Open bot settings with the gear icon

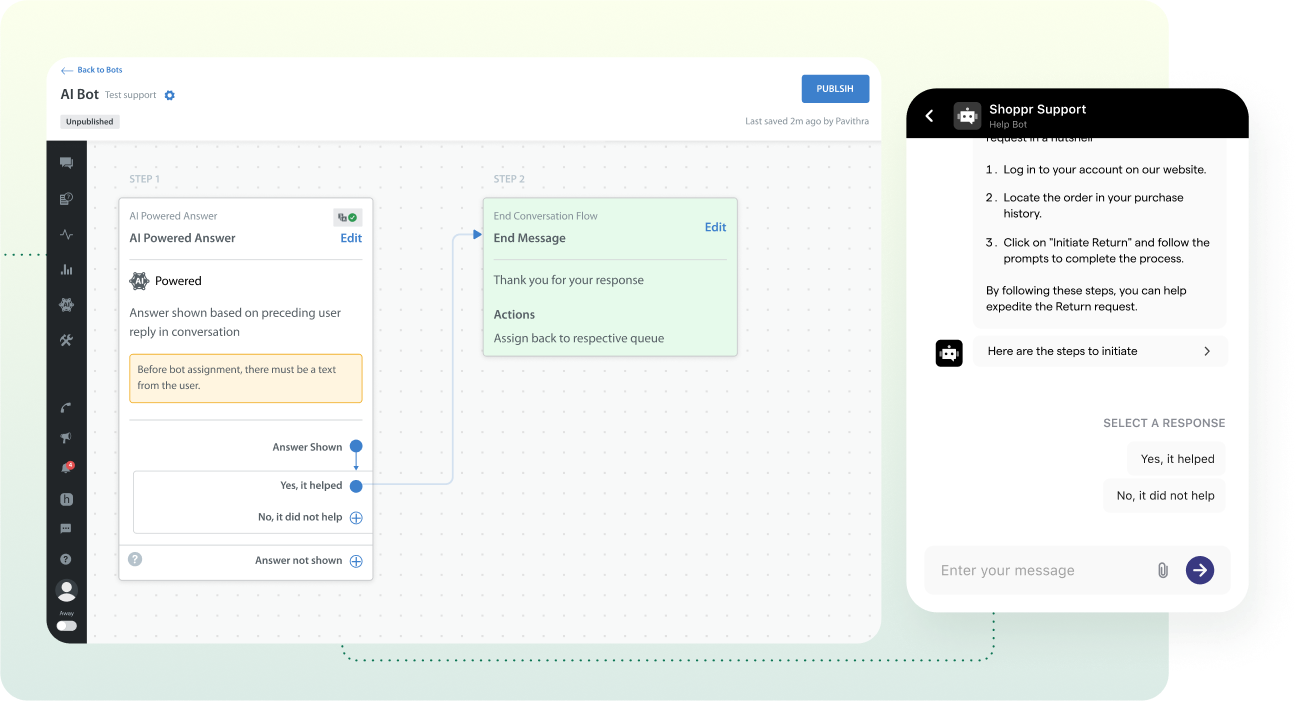[168, 95]
